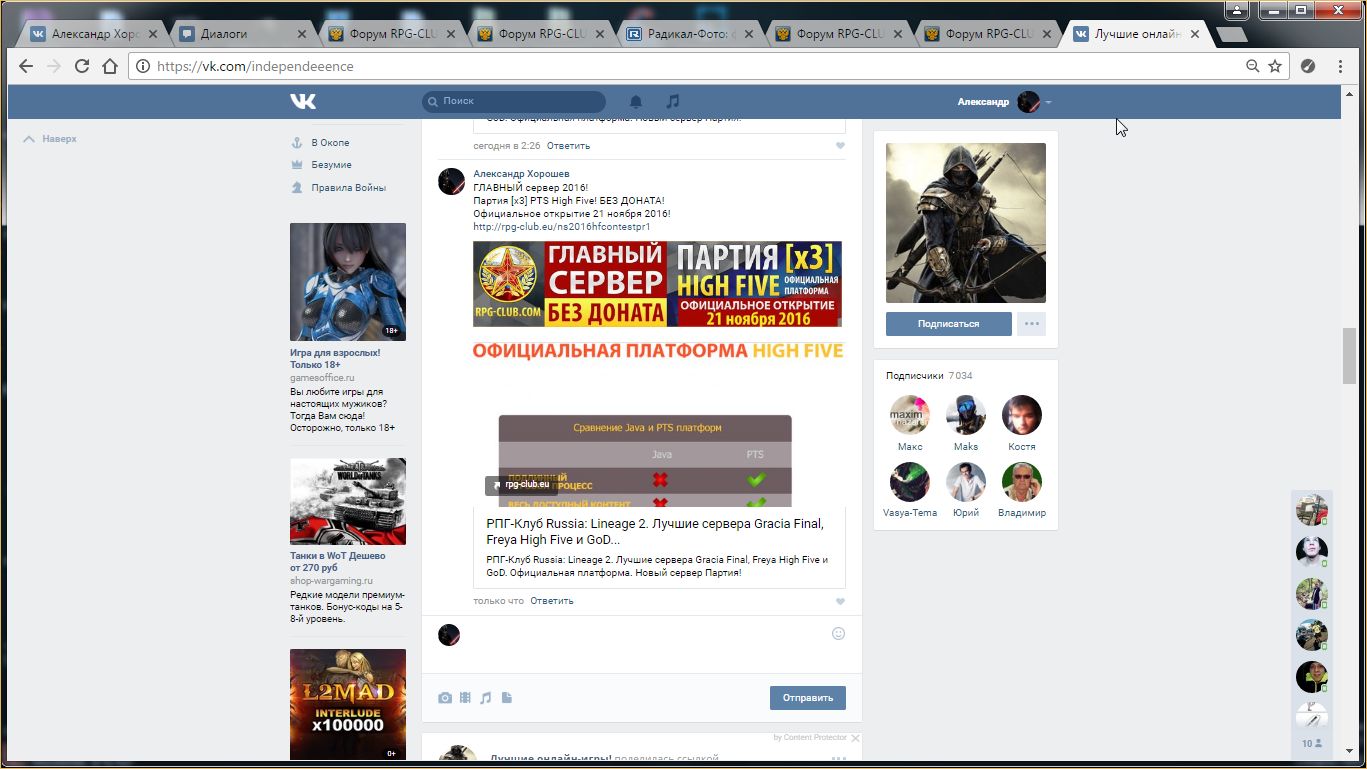
Task: Open the three-dot menu beside Подписаться
Action: click(x=1031, y=324)
